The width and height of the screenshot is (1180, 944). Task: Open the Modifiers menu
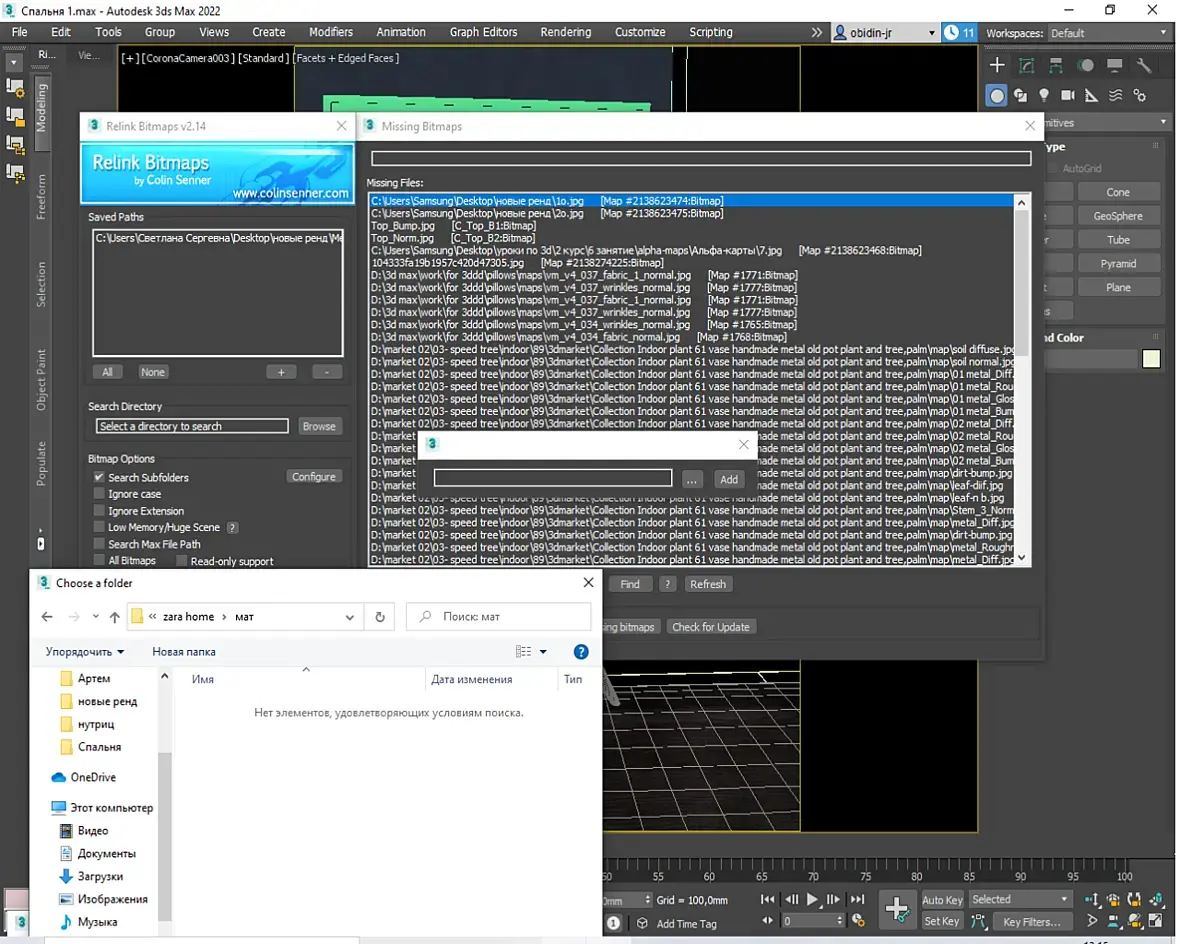[x=330, y=32]
